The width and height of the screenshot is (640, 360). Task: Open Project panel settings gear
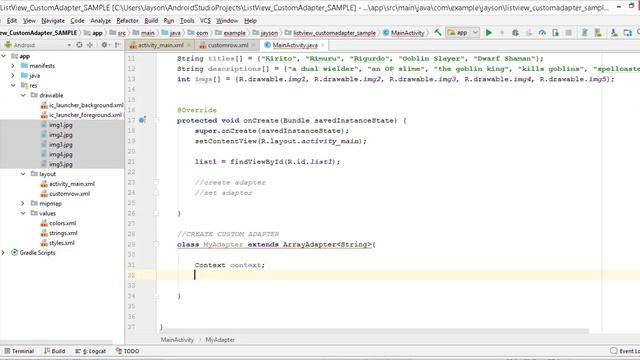click(x=105, y=45)
